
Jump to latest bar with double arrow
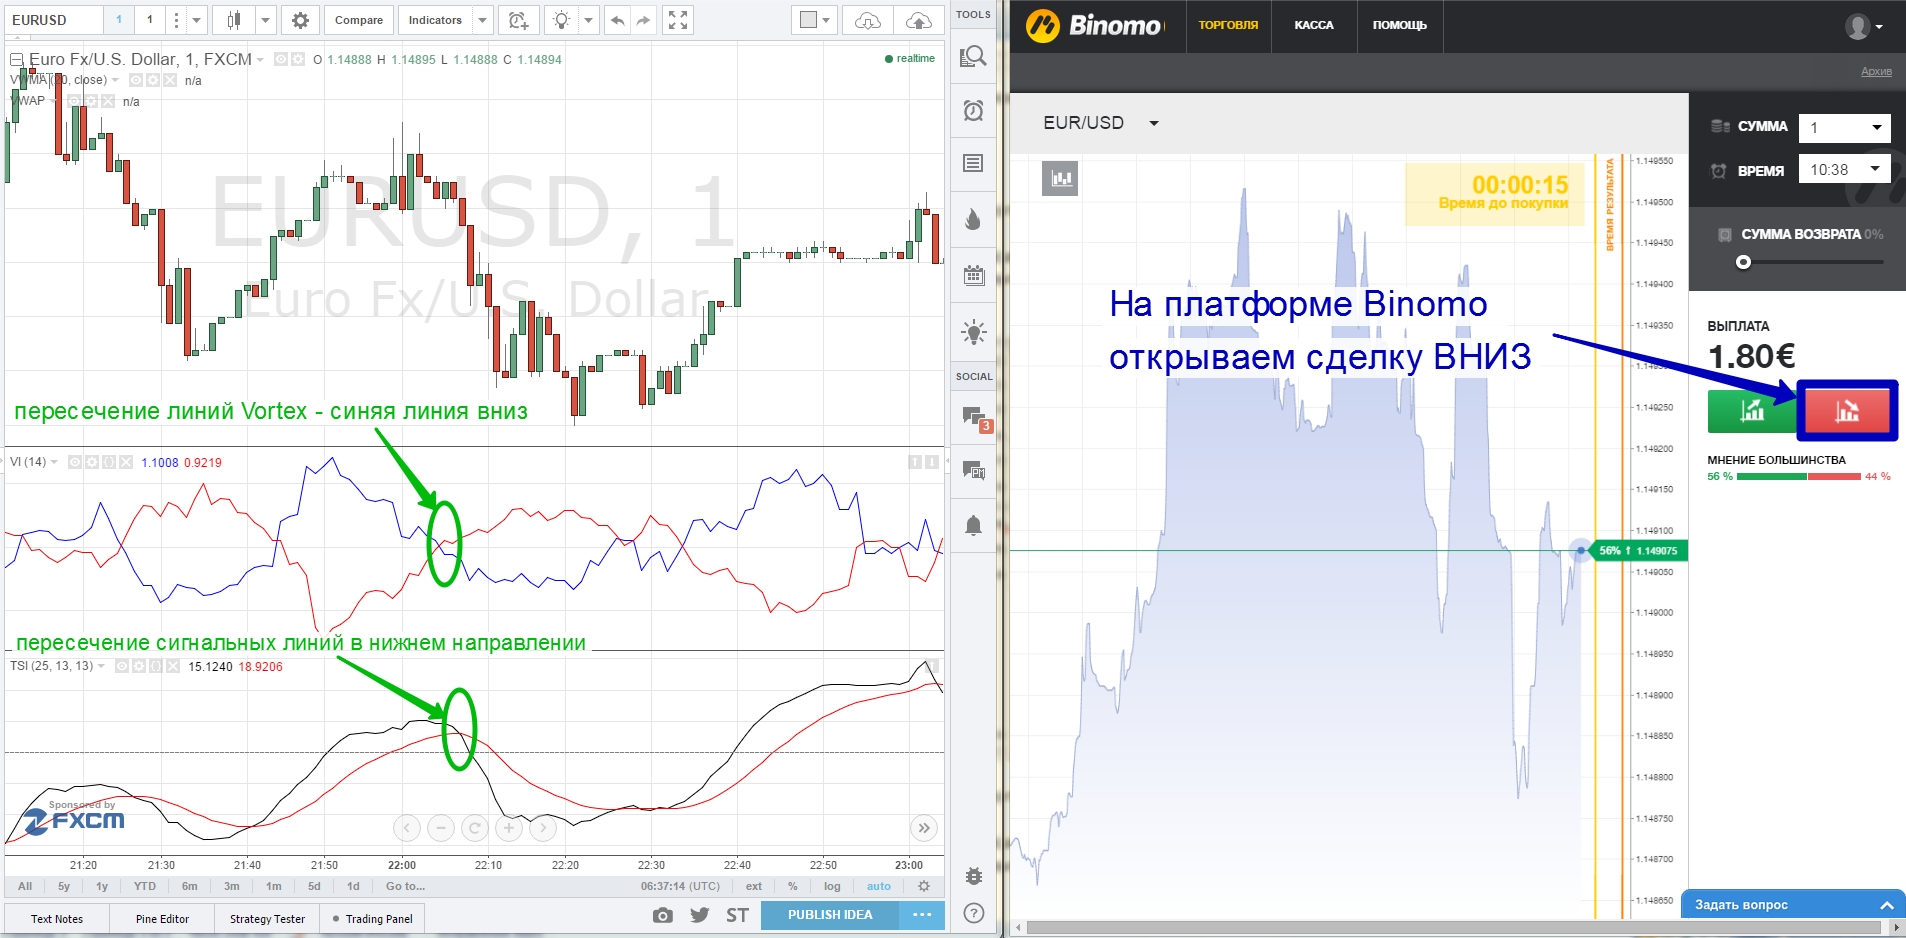coord(924,828)
